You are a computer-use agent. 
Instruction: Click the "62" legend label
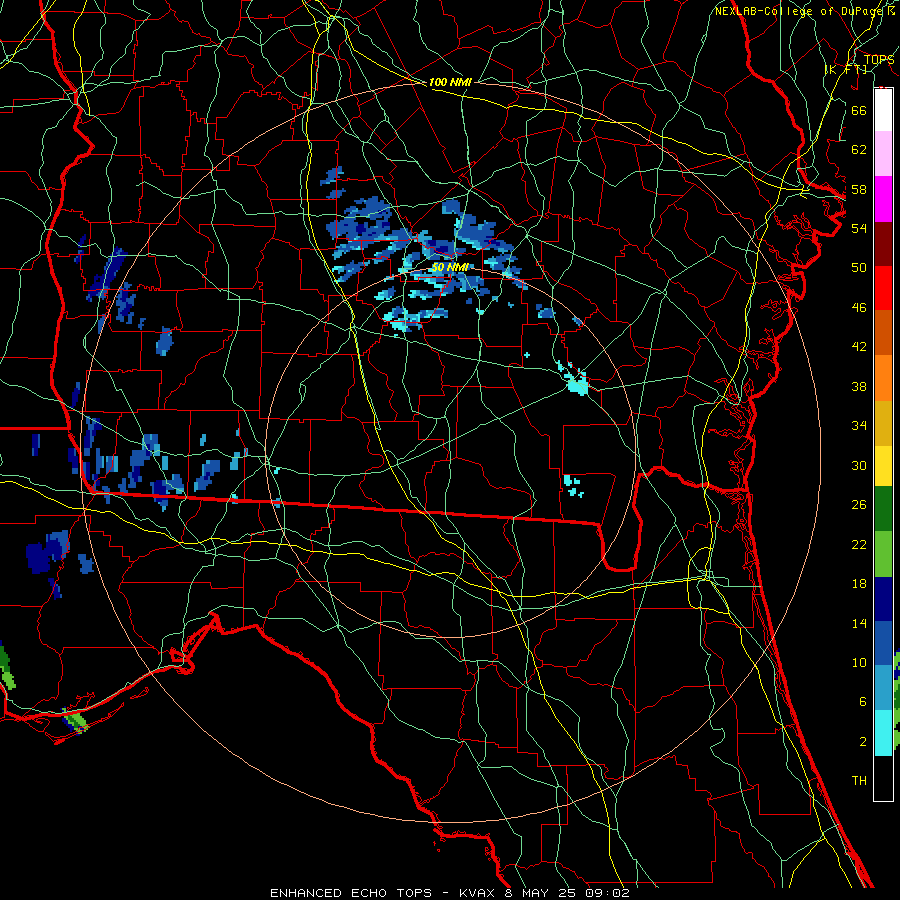pyautogui.click(x=859, y=150)
